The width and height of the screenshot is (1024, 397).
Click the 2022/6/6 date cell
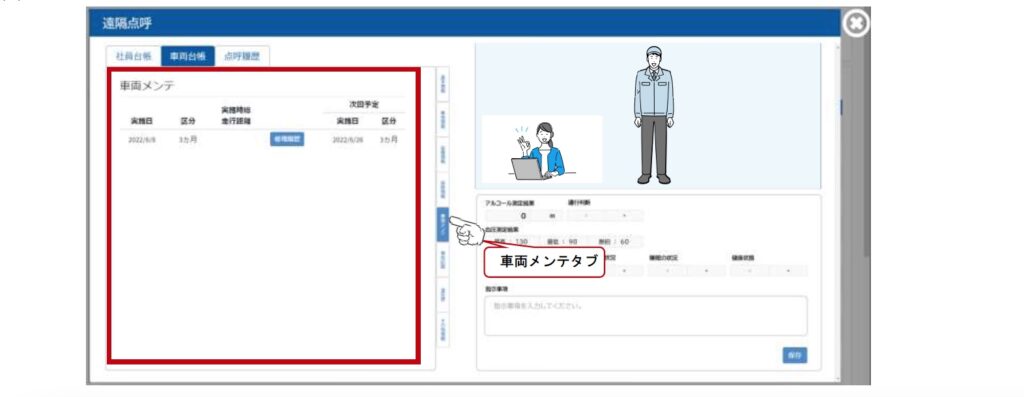click(143, 140)
